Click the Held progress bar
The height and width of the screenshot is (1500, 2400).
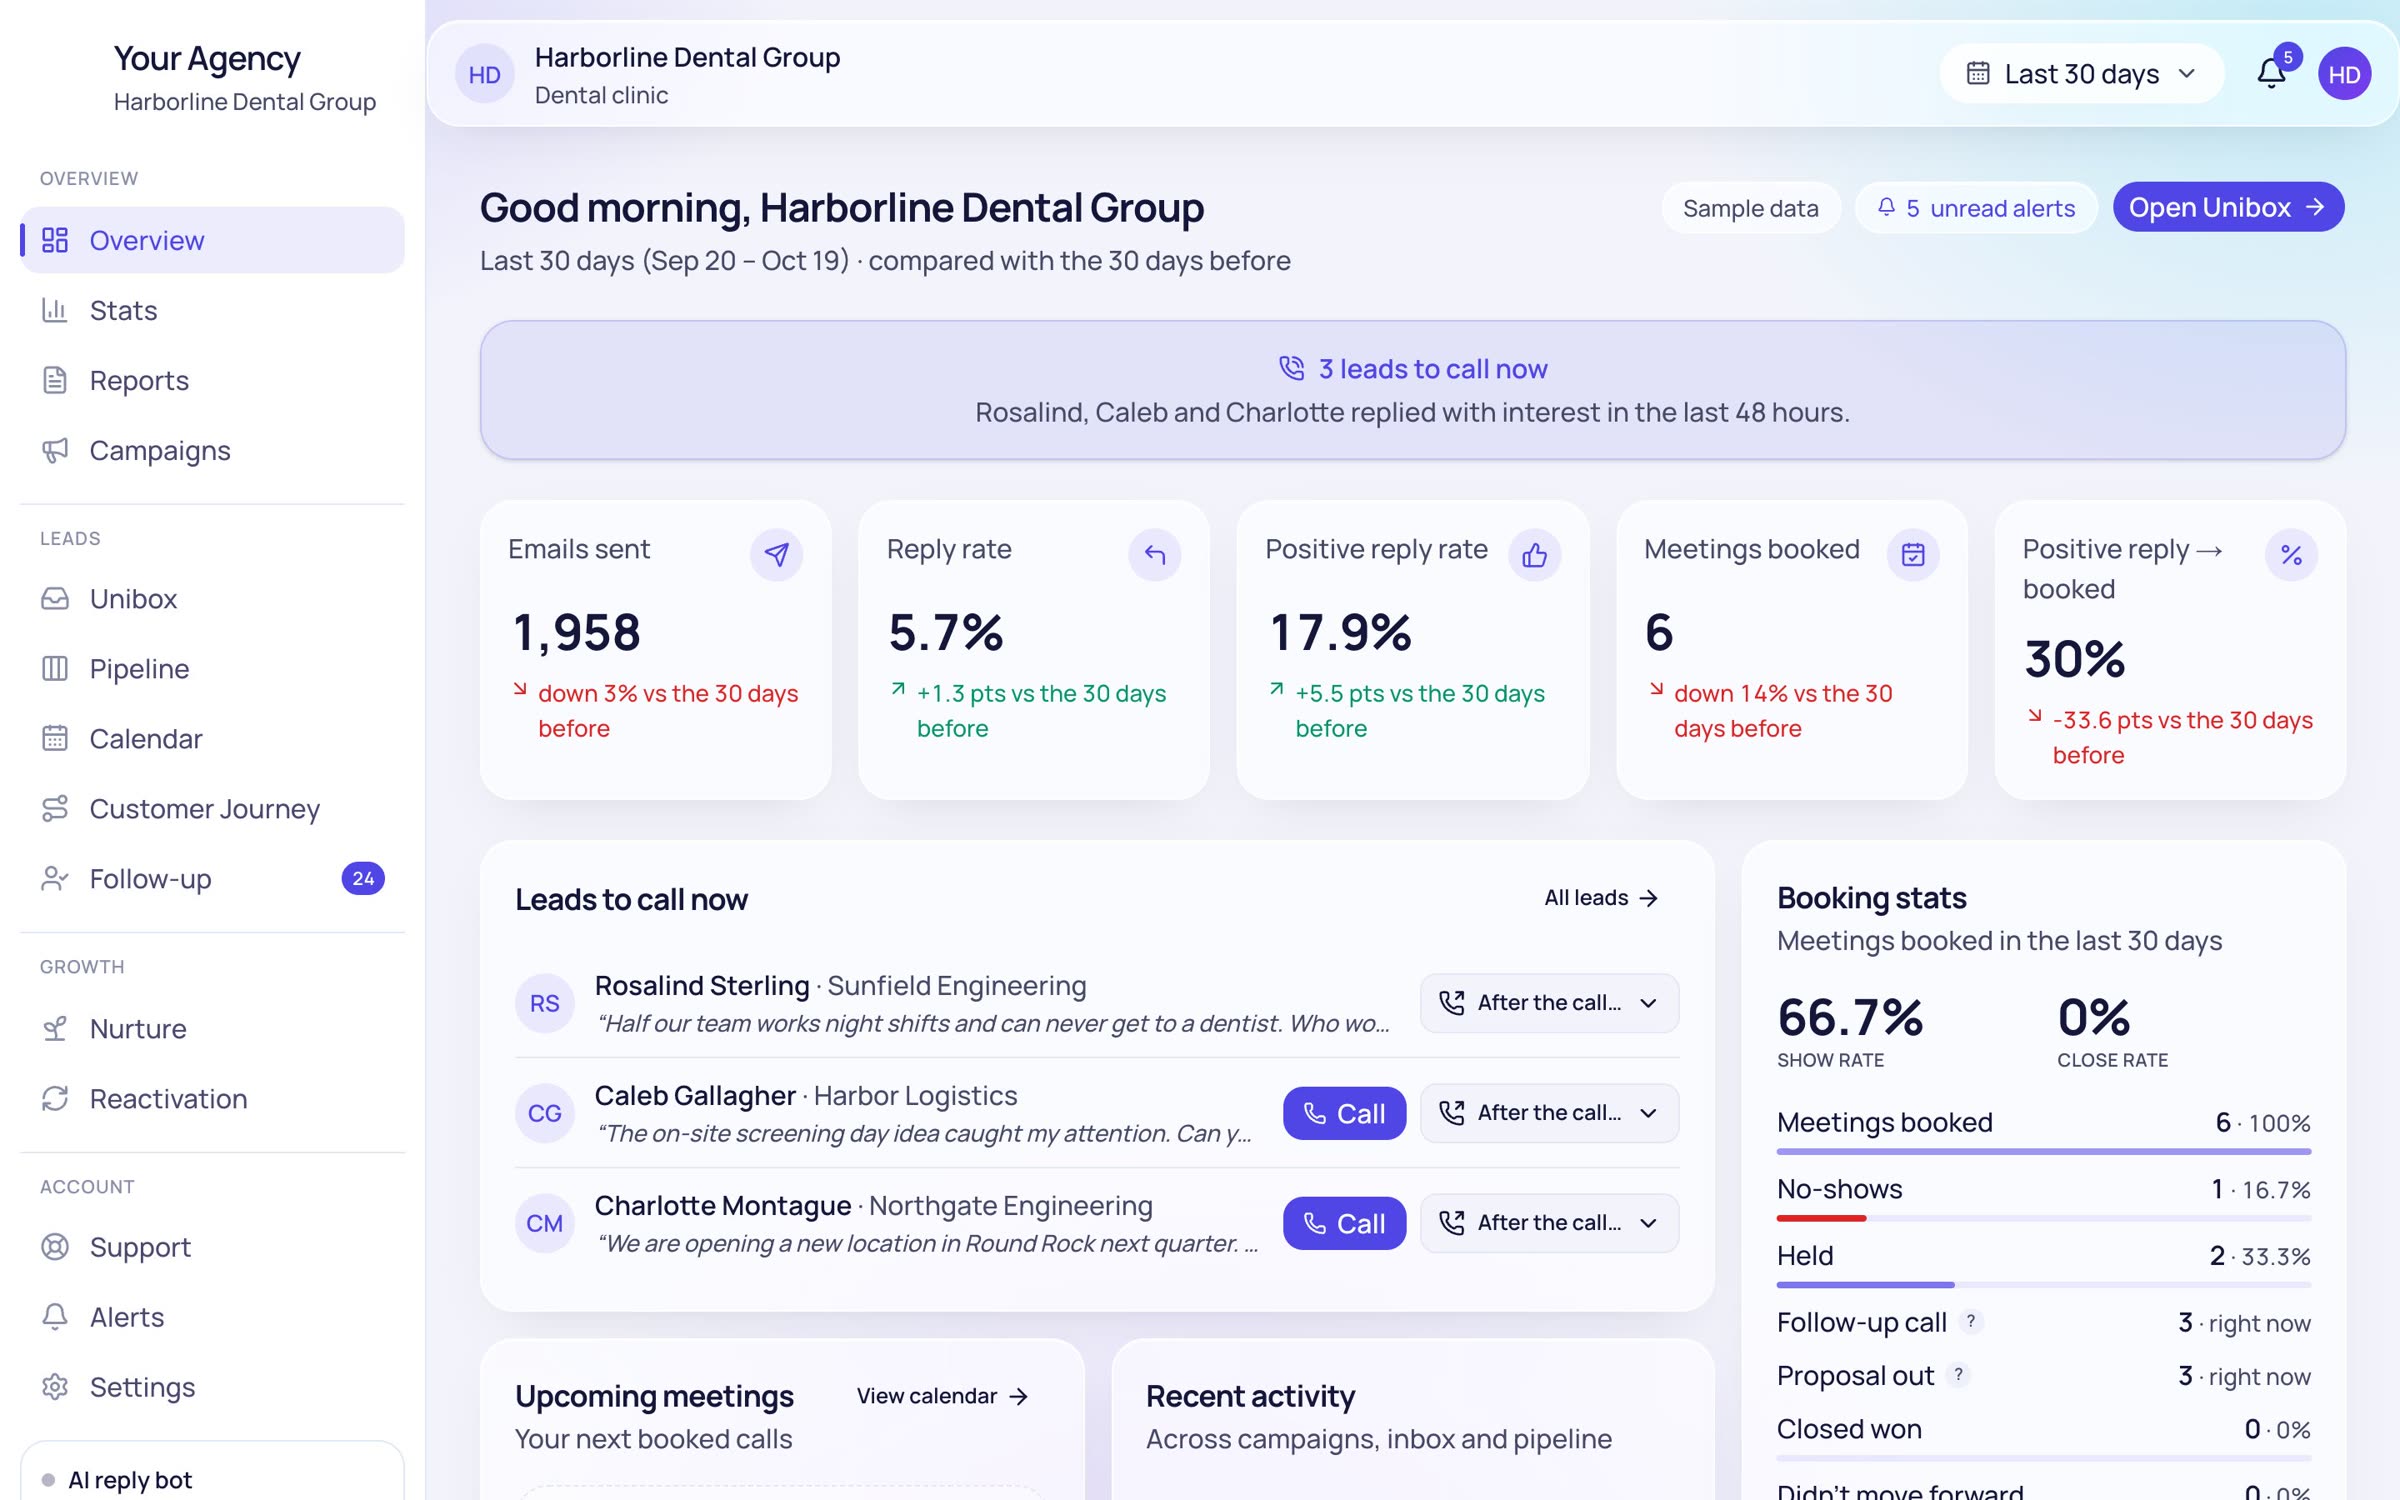coord(1865,1284)
